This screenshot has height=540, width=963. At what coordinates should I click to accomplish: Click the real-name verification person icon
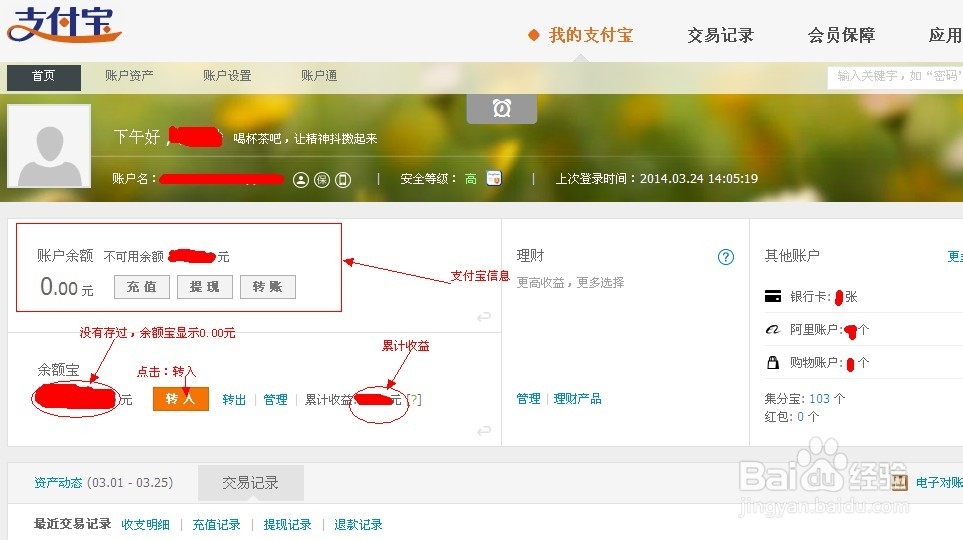(300, 179)
